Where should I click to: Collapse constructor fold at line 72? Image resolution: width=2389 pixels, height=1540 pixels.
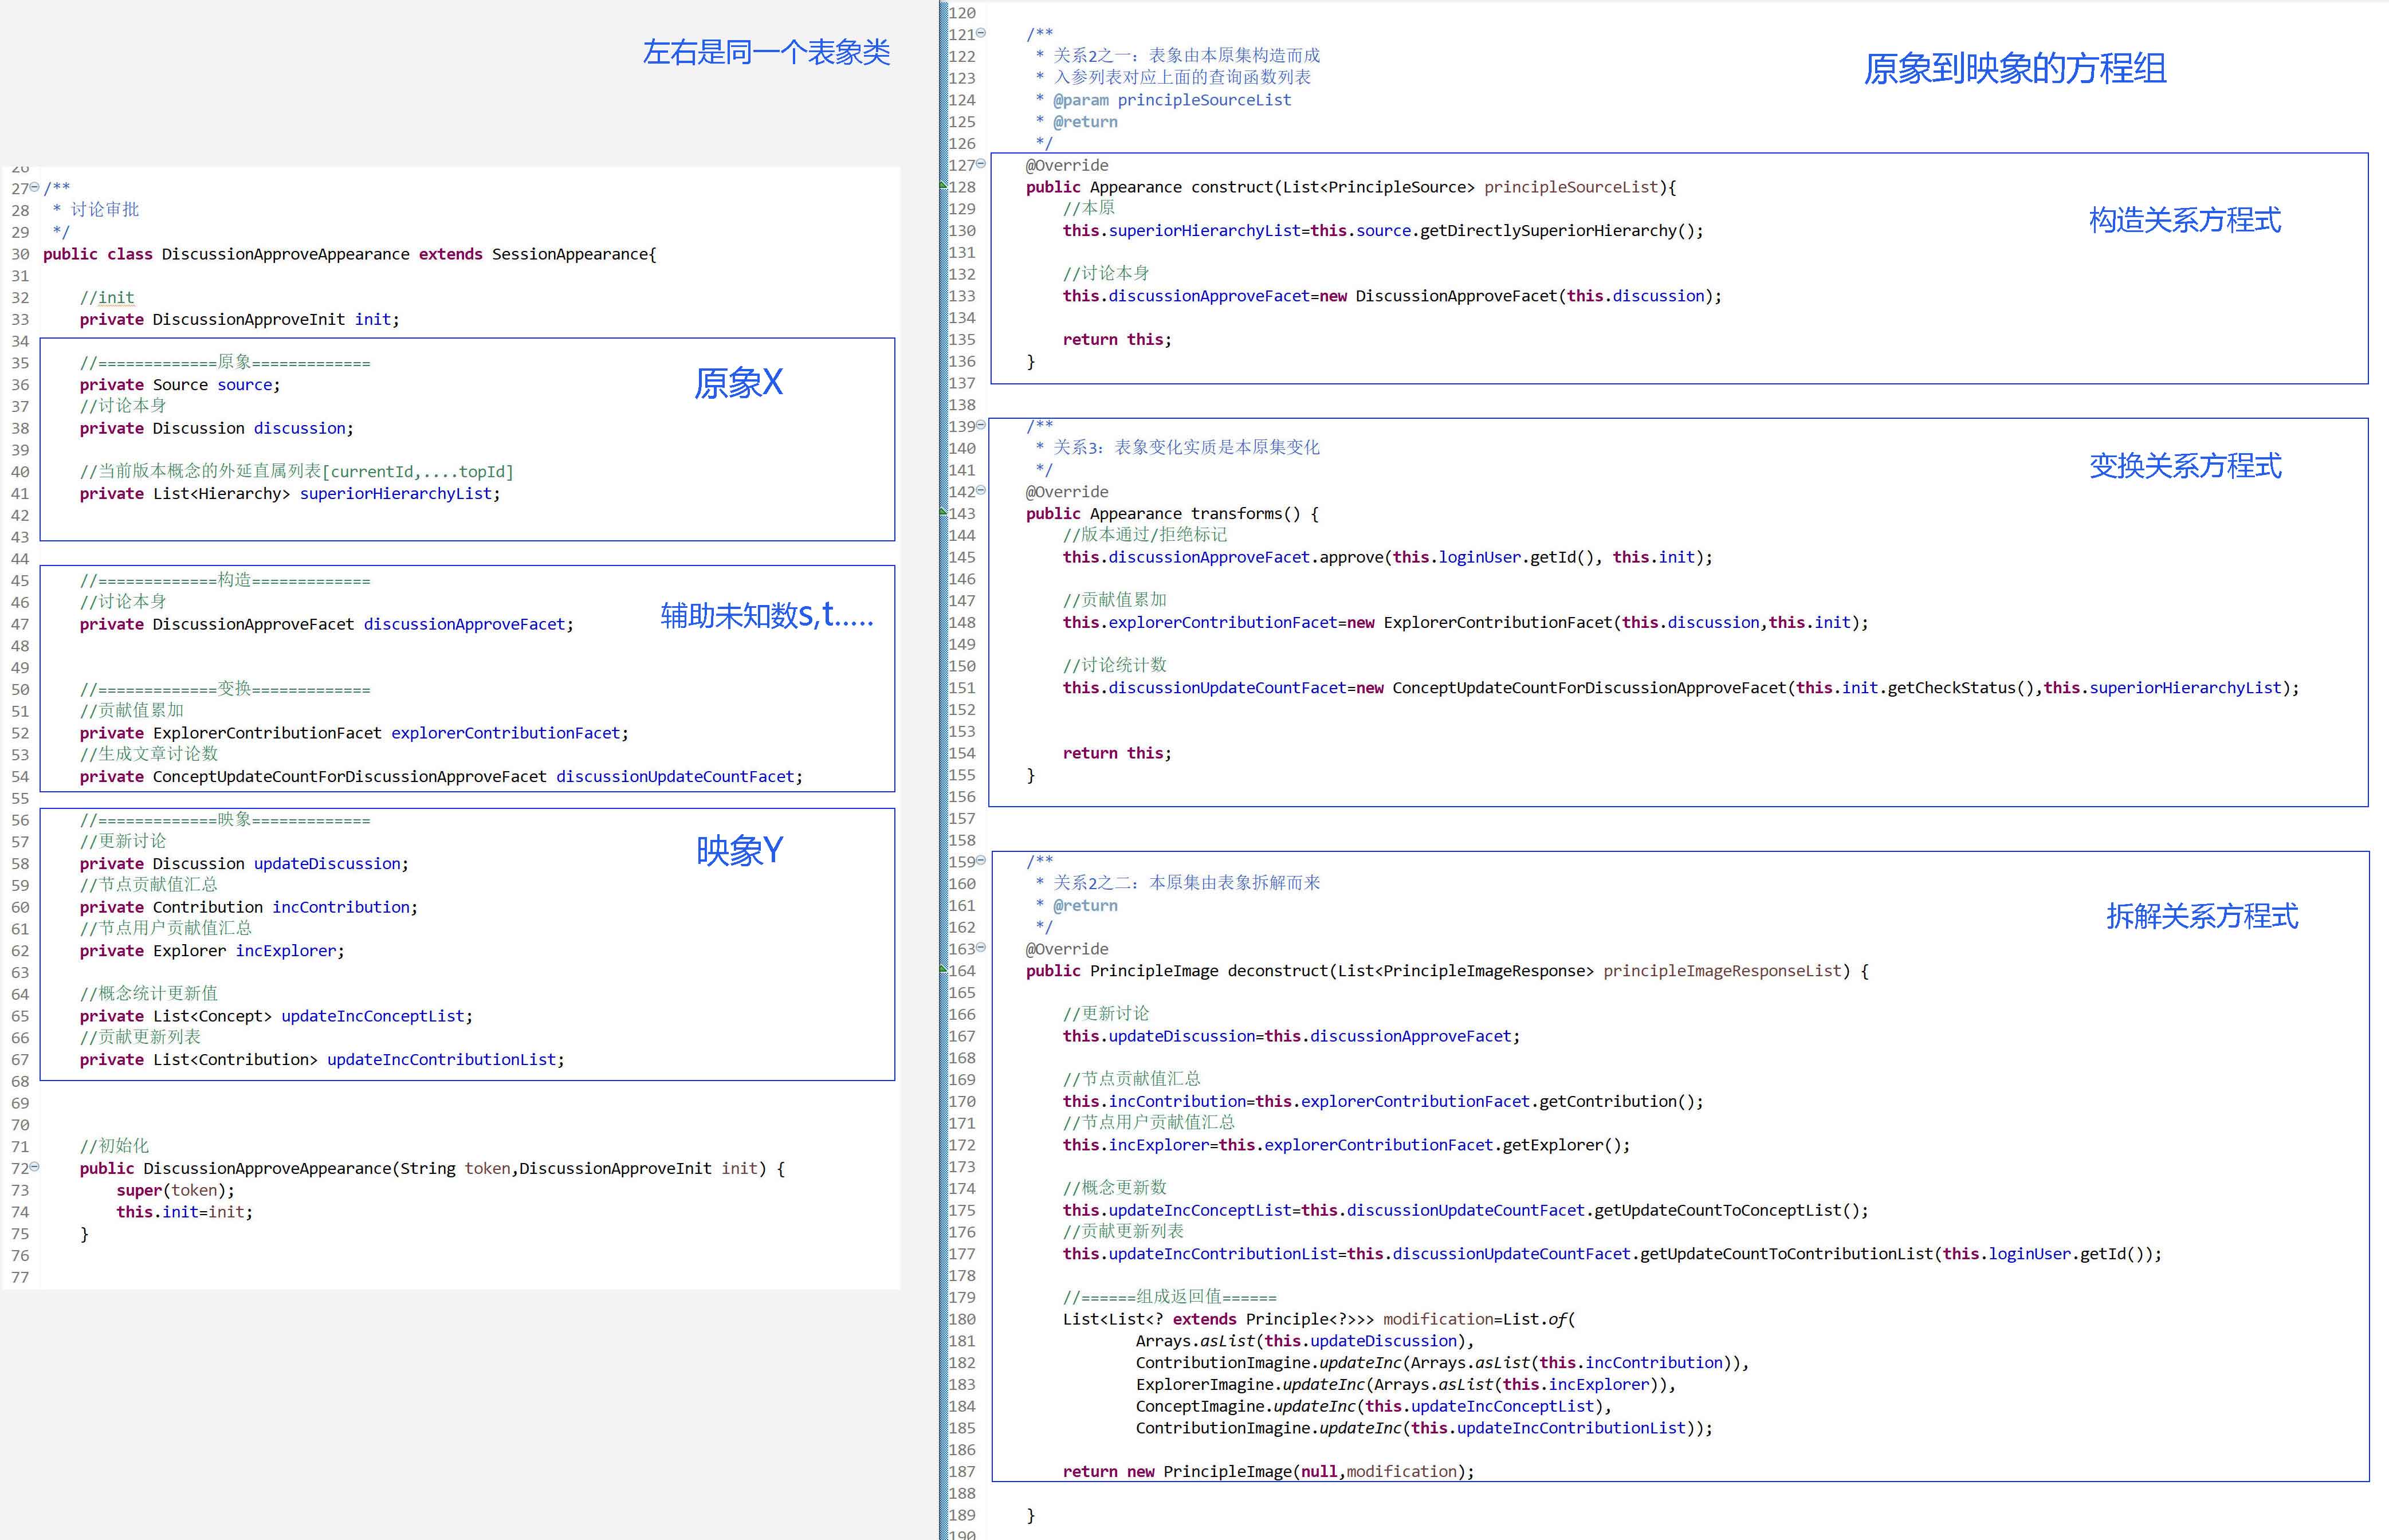(x=35, y=1167)
